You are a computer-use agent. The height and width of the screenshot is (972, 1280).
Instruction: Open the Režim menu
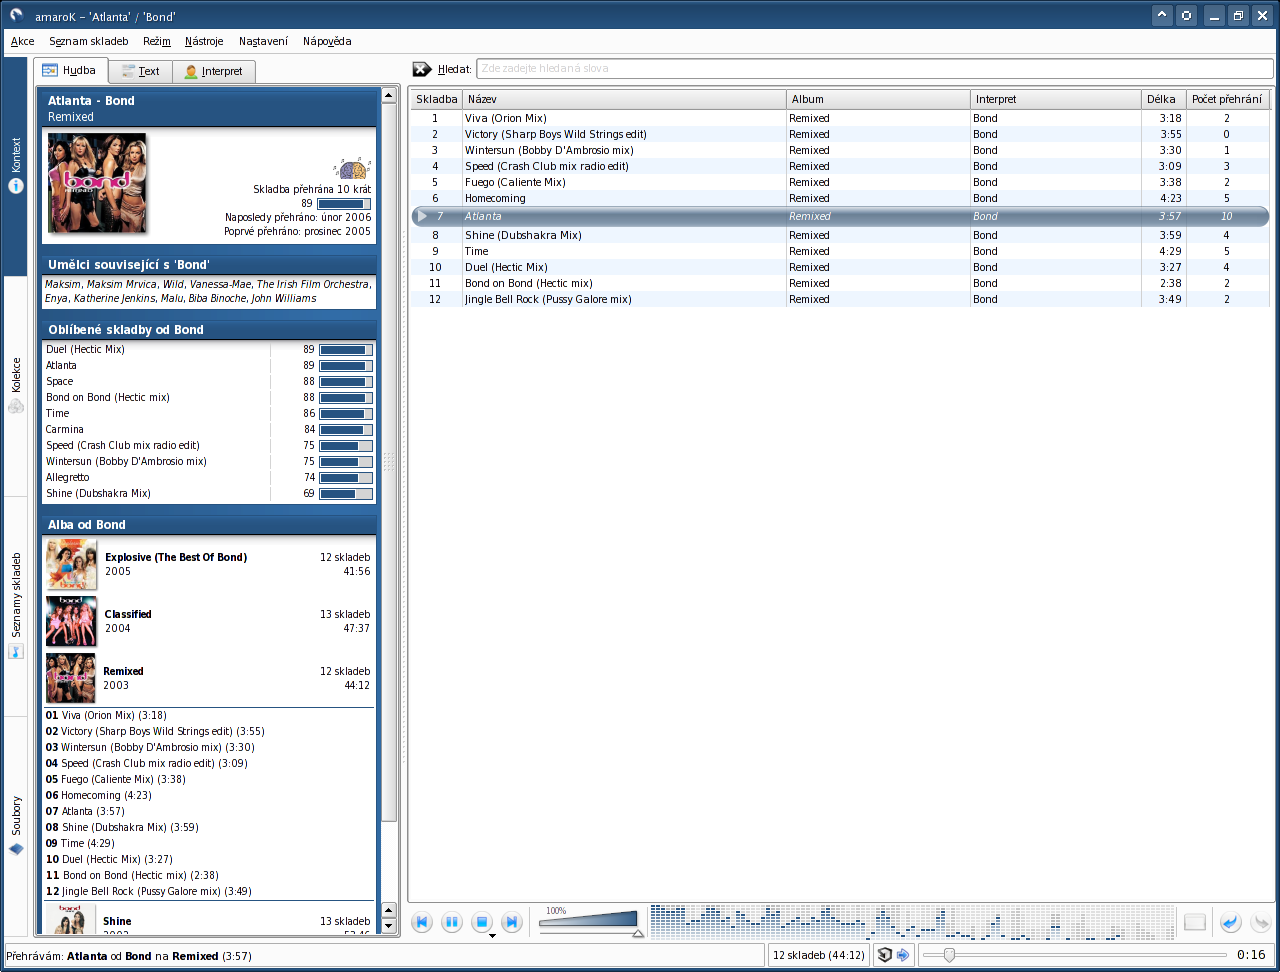[156, 41]
